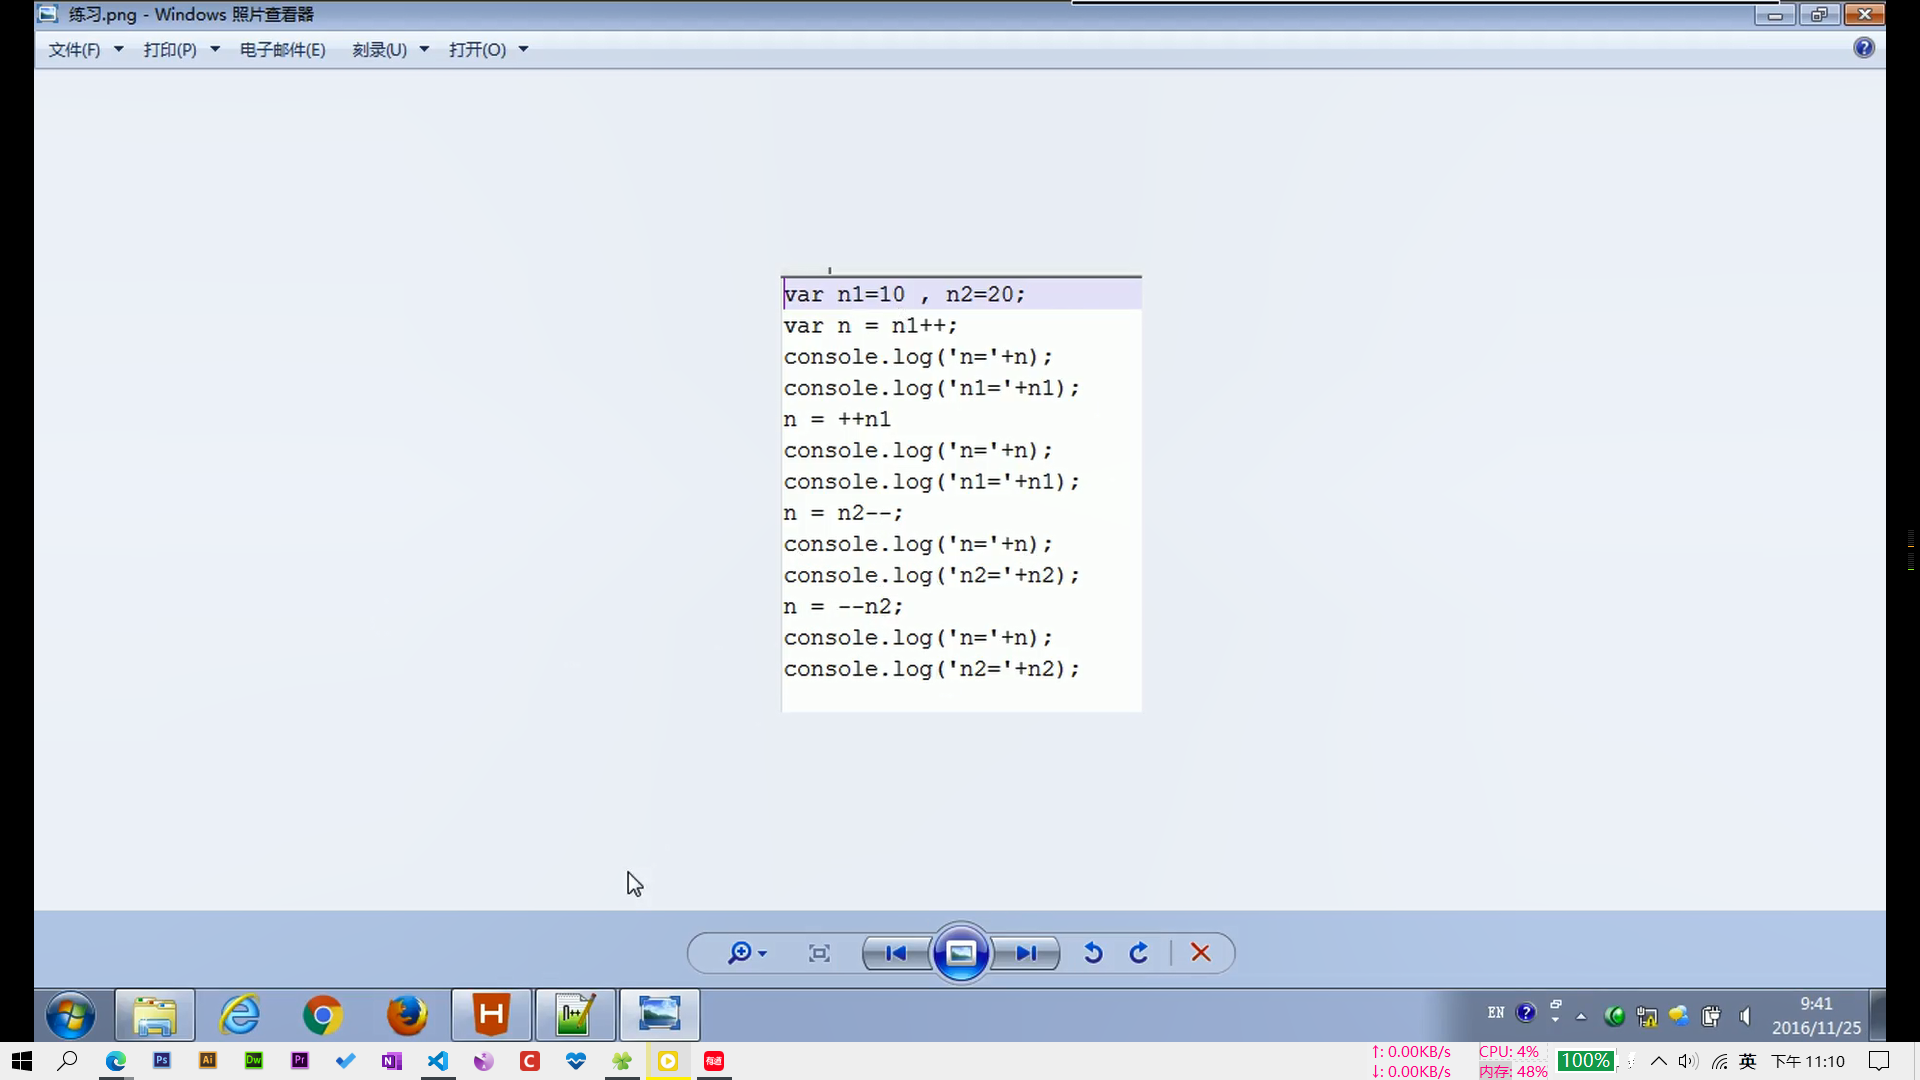Launch Microsoft Edge from taskbar
This screenshot has height=1080, width=1920.
(116, 1061)
